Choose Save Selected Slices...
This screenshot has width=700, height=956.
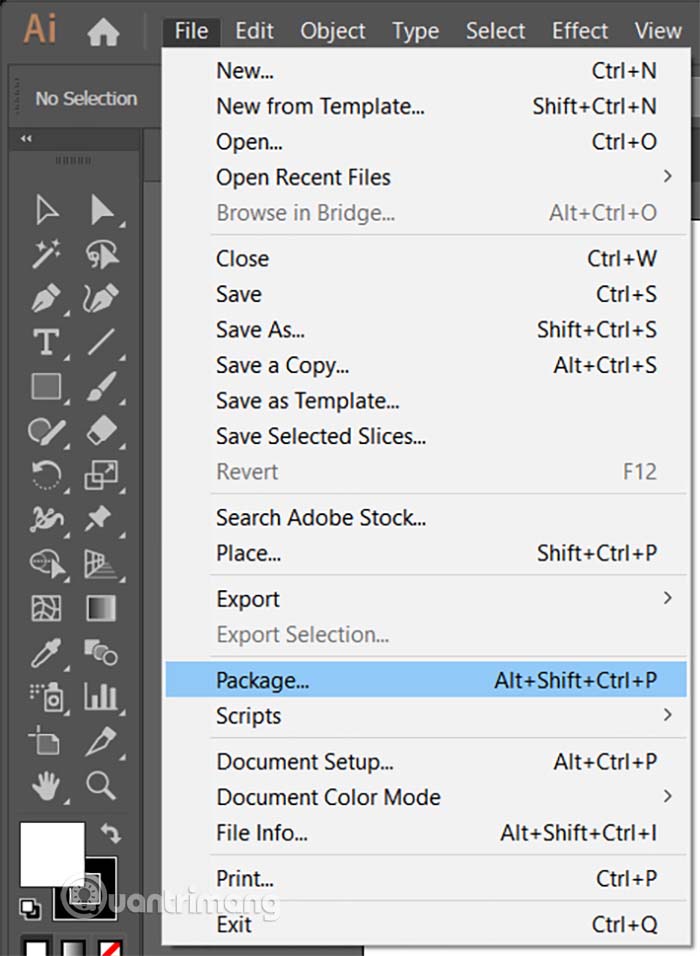pos(426,436)
